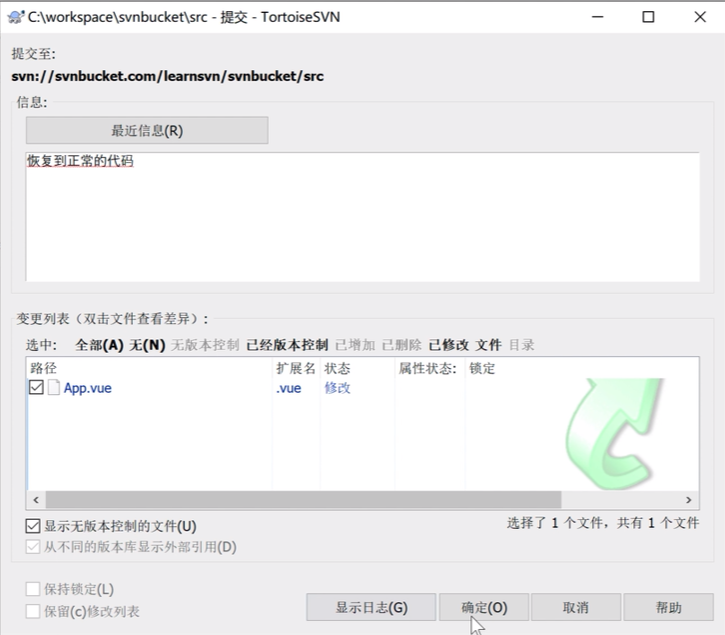The height and width of the screenshot is (635, 725).
Task: Open the 最近信息(R) recent messages button
Action: (147, 130)
